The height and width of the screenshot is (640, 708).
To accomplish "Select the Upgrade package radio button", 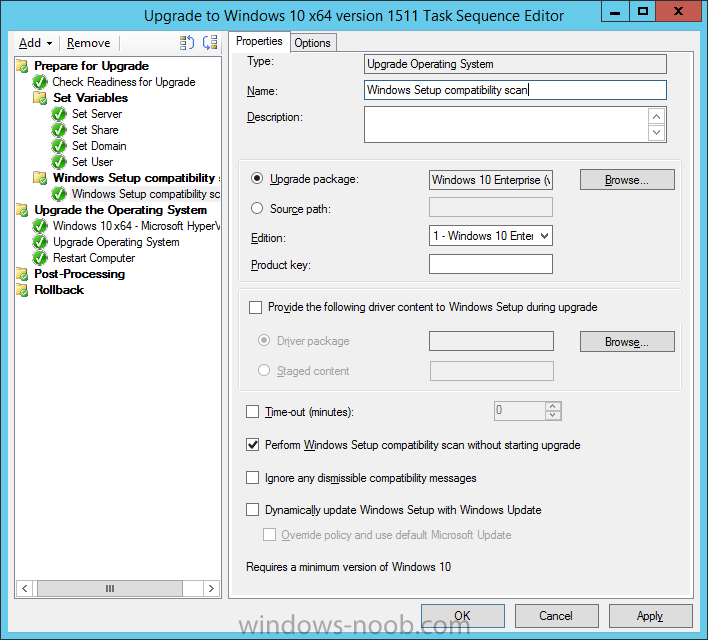I will (x=257, y=178).
